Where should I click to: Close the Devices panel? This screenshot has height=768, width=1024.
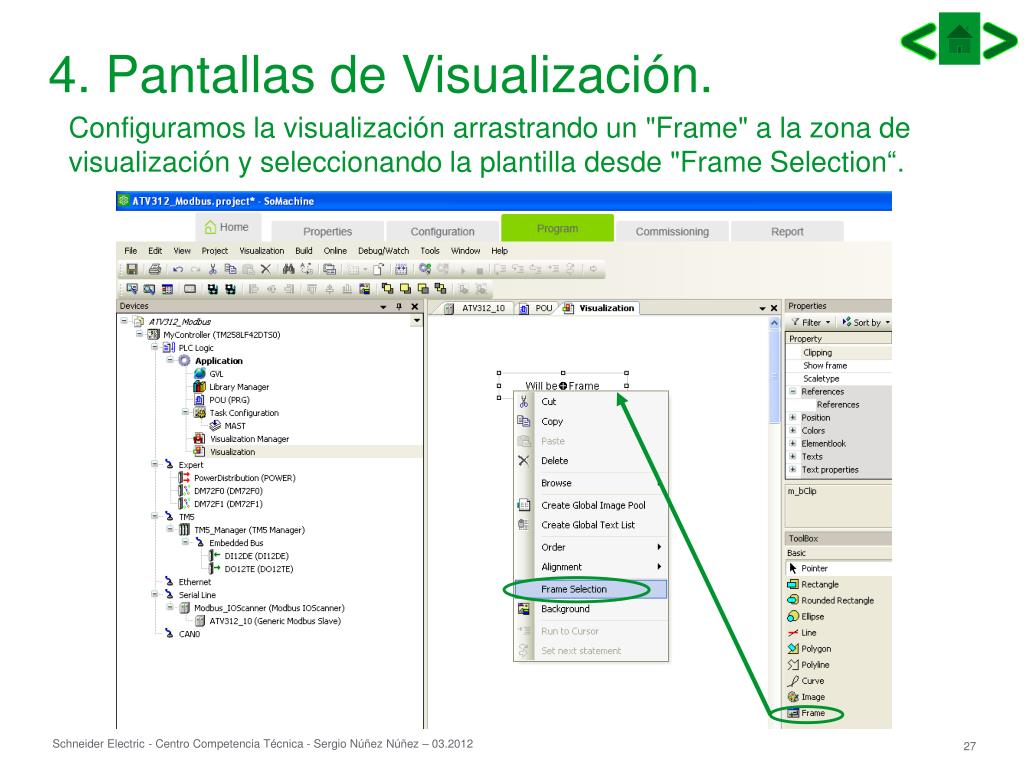tap(415, 306)
